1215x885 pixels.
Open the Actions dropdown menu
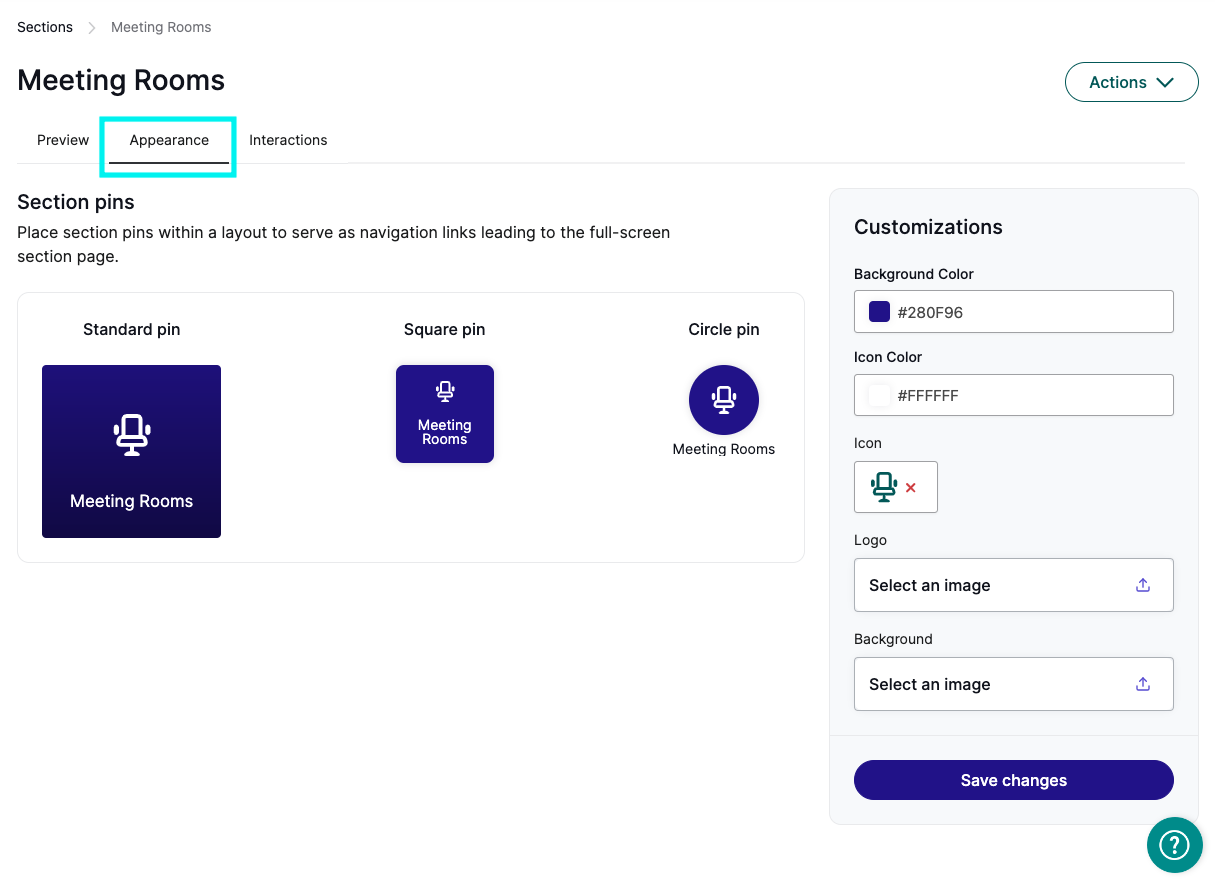point(1131,82)
